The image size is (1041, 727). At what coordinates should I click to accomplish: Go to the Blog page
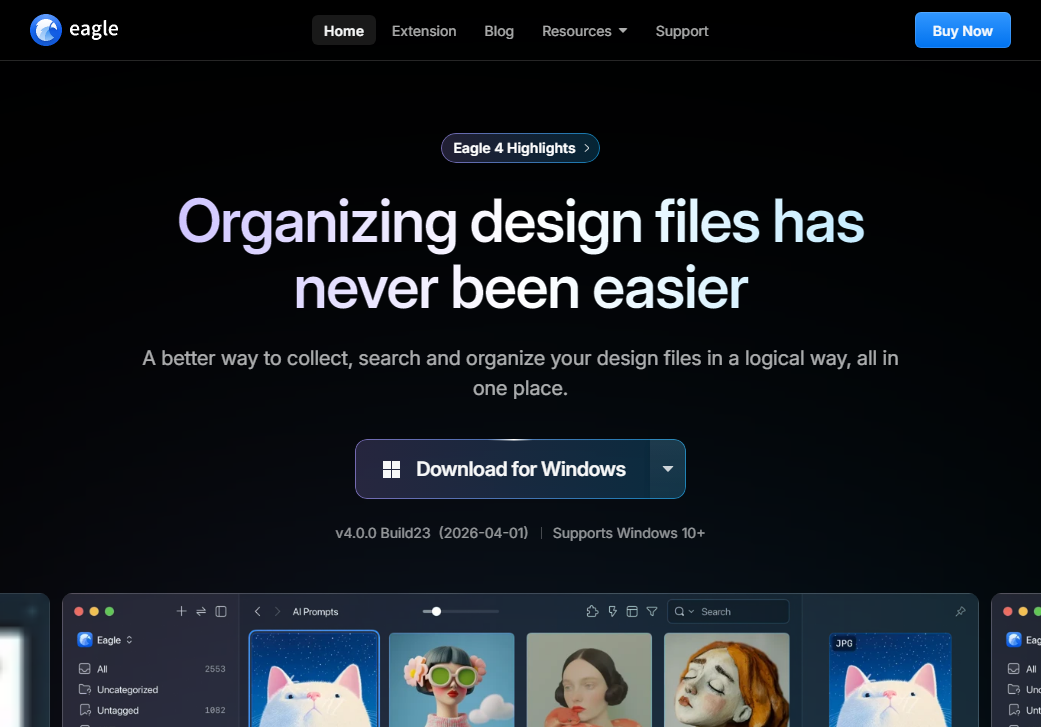(x=499, y=31)
